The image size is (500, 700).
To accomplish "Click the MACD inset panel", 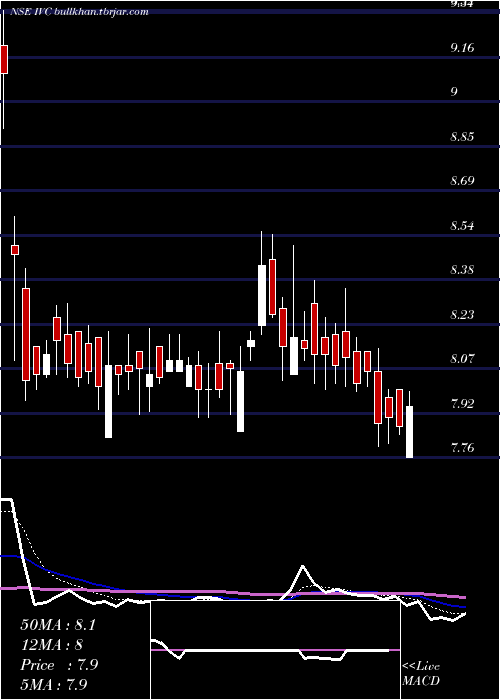I will [x=275, y=650].
